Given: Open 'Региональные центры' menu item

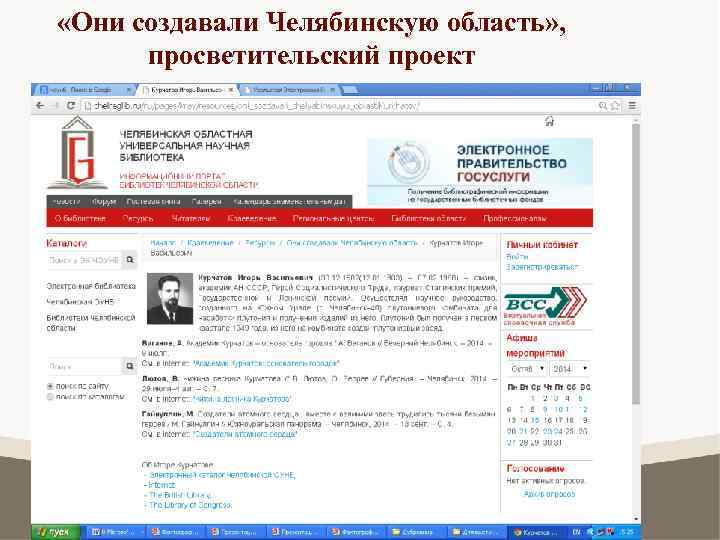Looking at the screenshot, I should click(333, 219).
